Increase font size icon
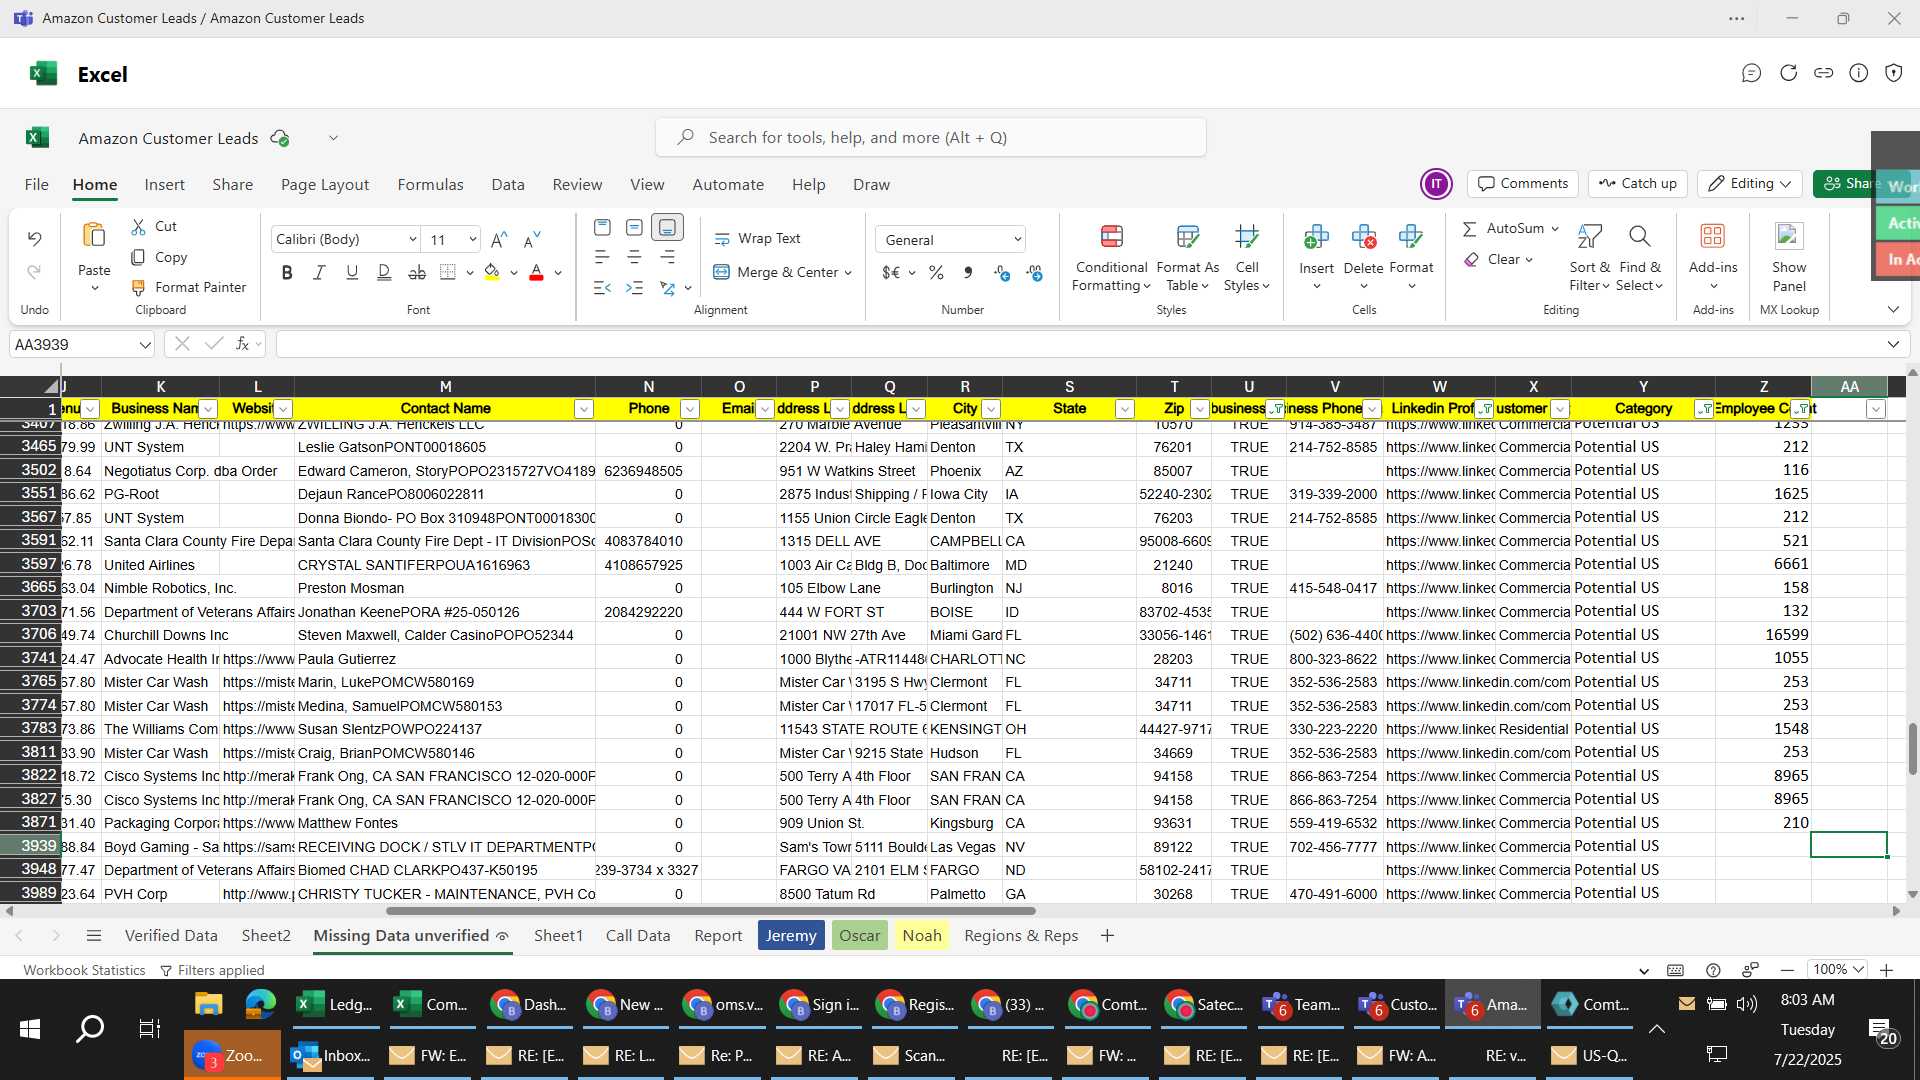Screen dimensions: 1920x1080 point(499,239)
